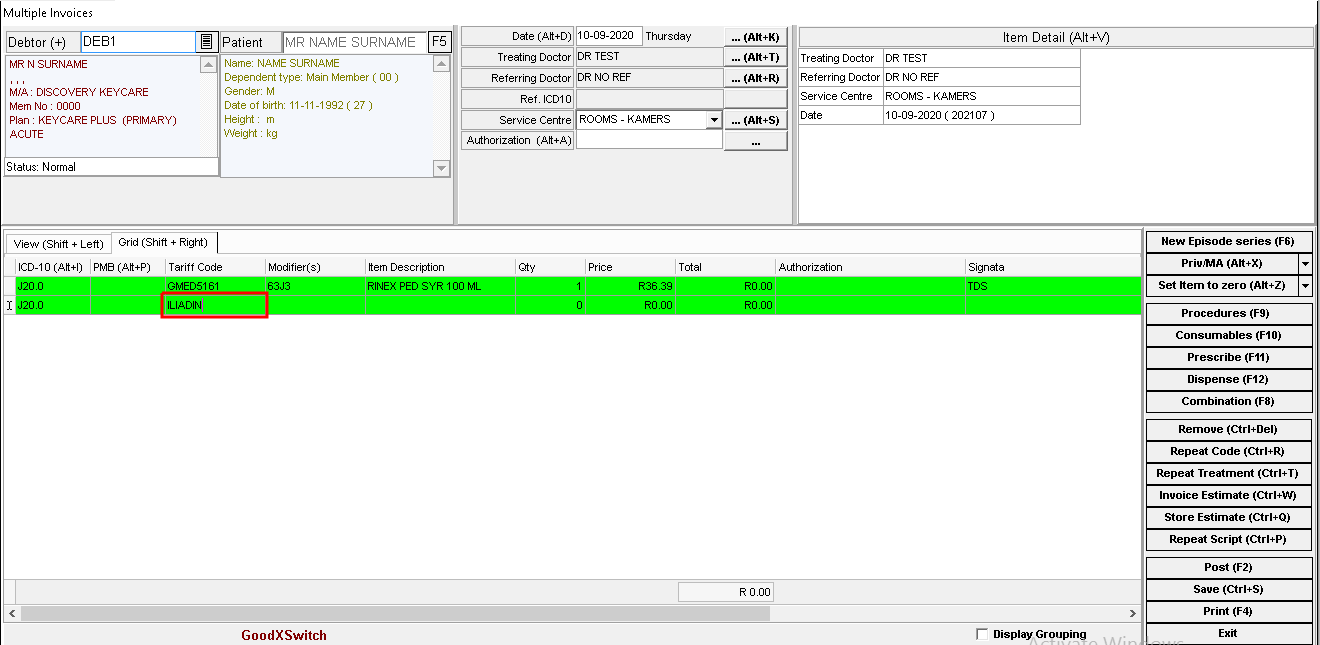Image resolution: width=1320 pixels, height=645 pixels.
Task: Expand the Priv/MA dropdown arrow
Action: coord(1304,263)
